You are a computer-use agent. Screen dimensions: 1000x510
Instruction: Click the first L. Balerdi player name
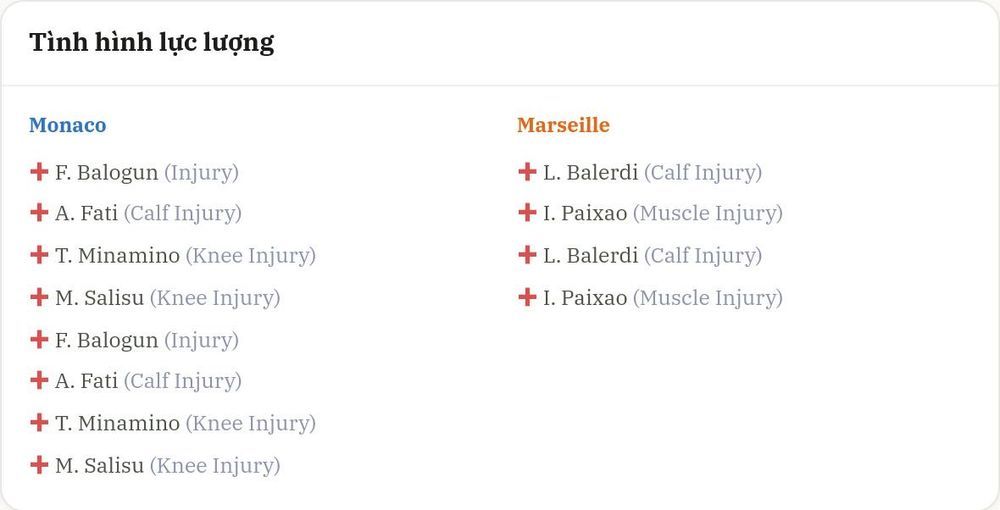click(591, 172)
